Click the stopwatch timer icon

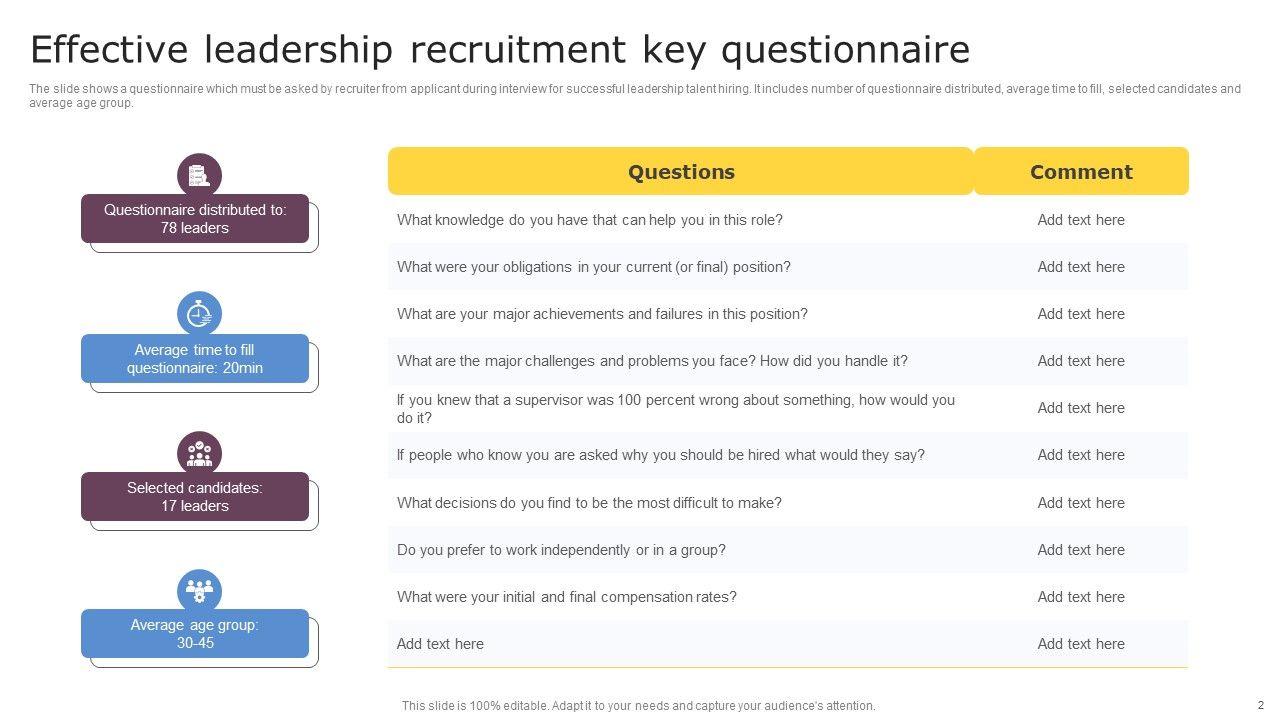tap(199, 314)
